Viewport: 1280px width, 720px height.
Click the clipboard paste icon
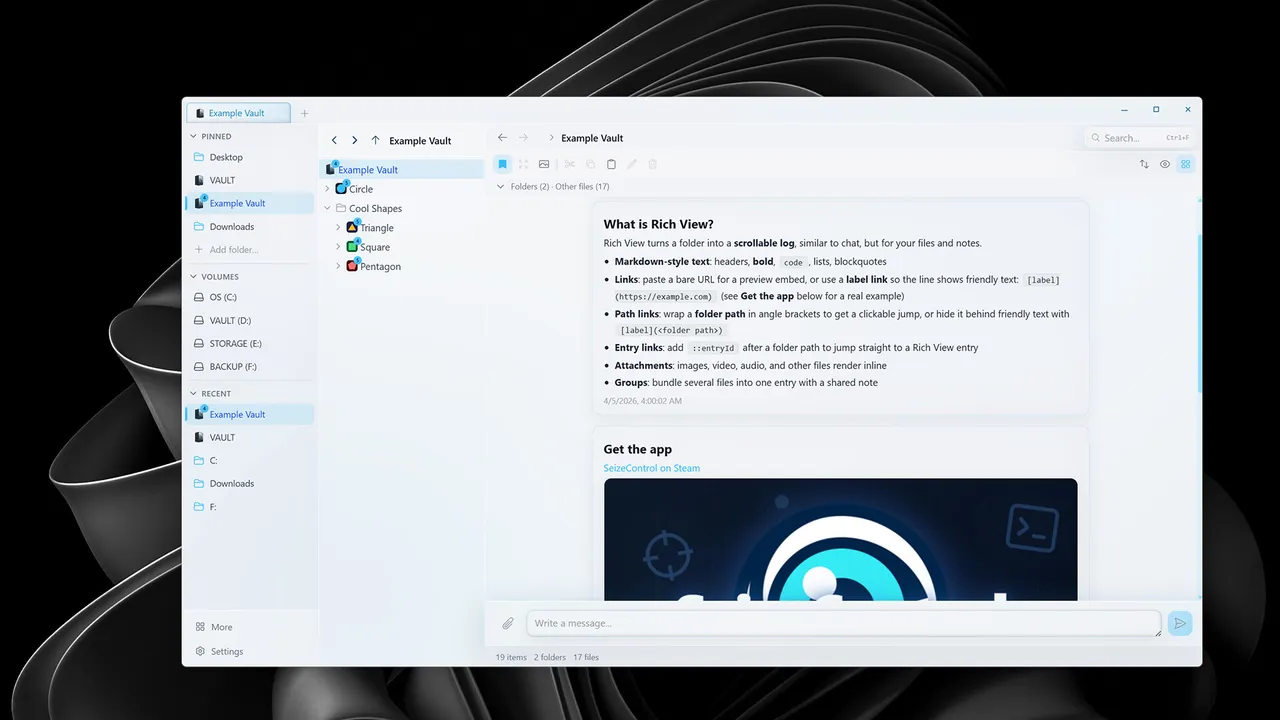coord(611,164)
